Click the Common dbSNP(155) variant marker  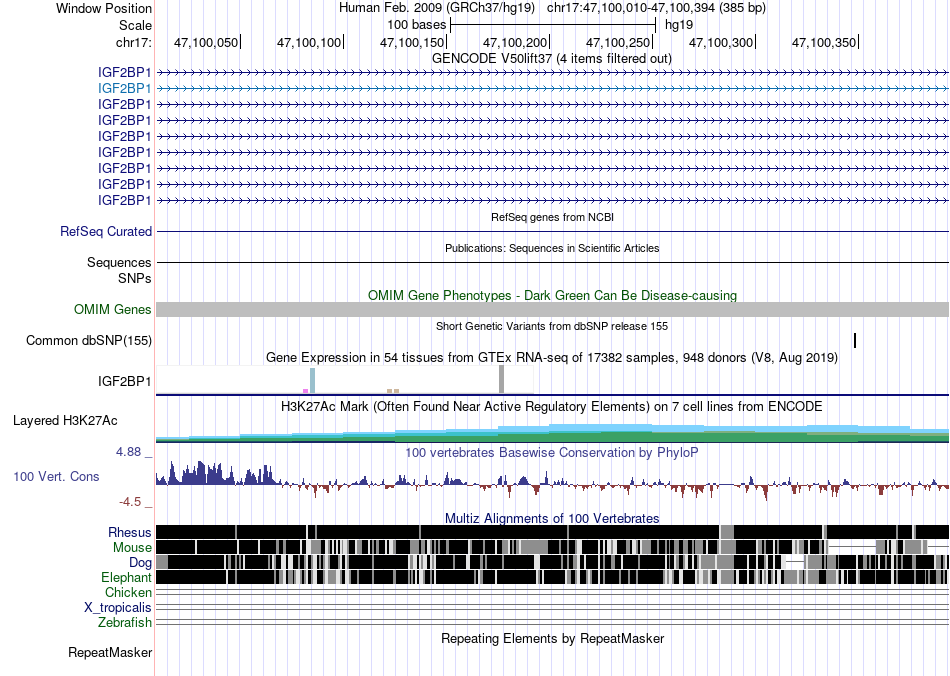tap(855, 340)
